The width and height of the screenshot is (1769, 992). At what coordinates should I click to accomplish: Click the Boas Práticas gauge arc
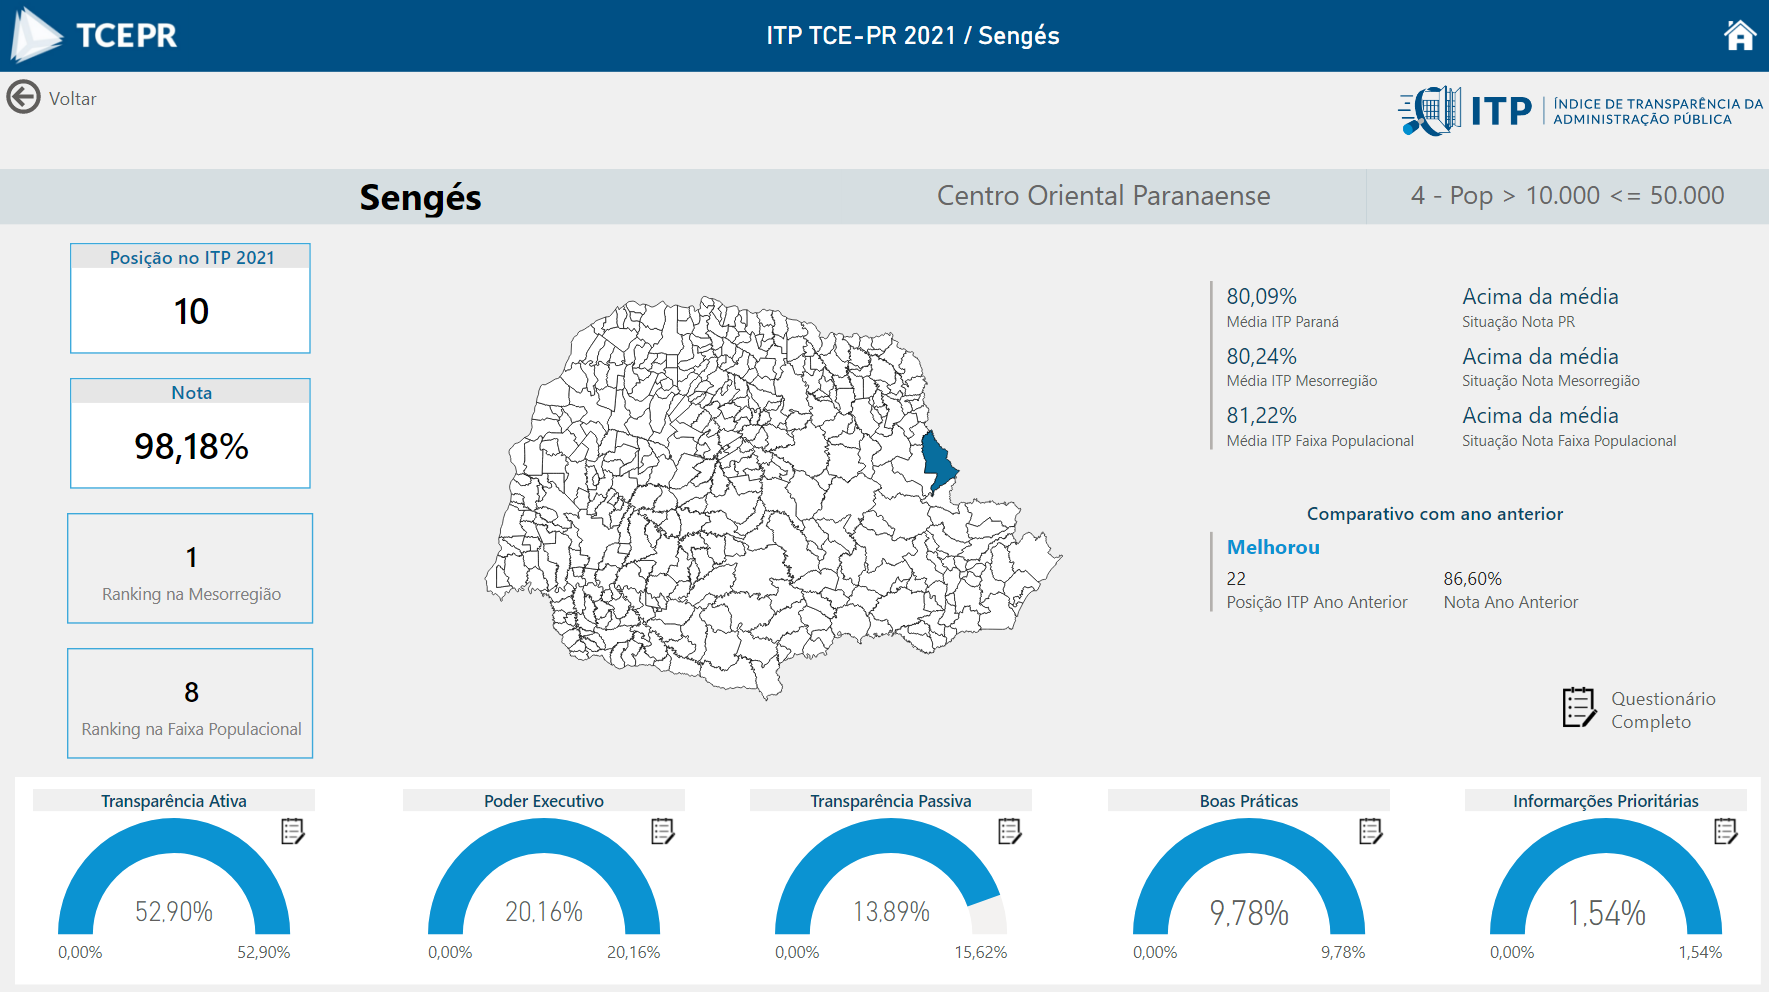(1249, 836)
